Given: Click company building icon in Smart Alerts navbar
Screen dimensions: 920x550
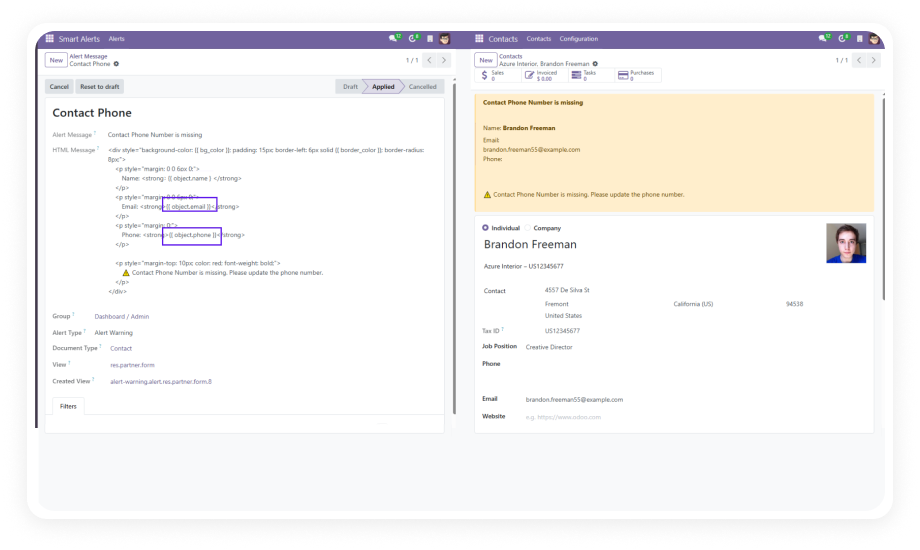Looking at the screenshot, I should tap(430, 39).
